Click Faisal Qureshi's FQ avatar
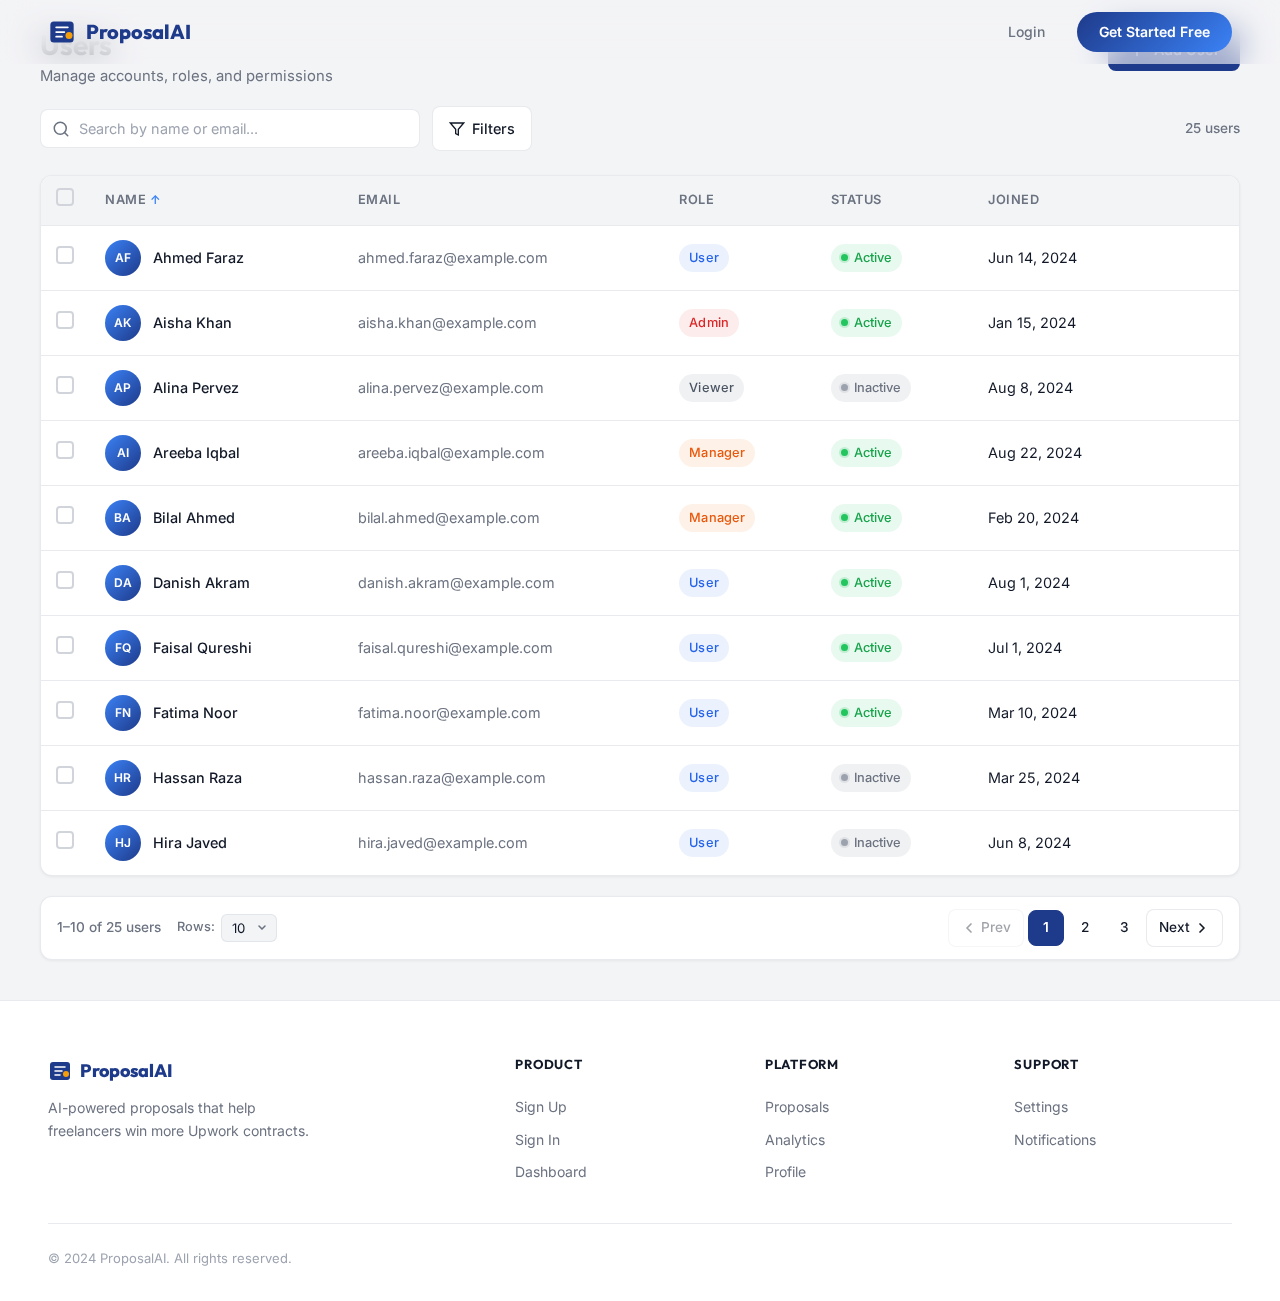This screenshot has width=1280, height=1301. coord(123,648)
